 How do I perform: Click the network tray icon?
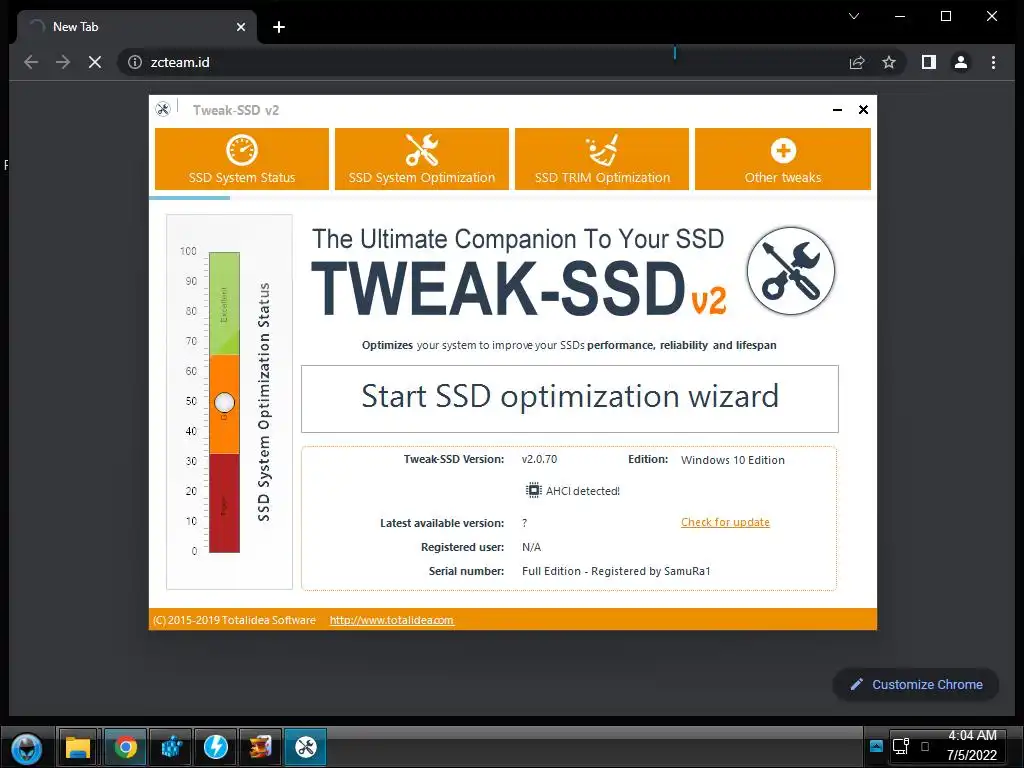pos(901,746)
